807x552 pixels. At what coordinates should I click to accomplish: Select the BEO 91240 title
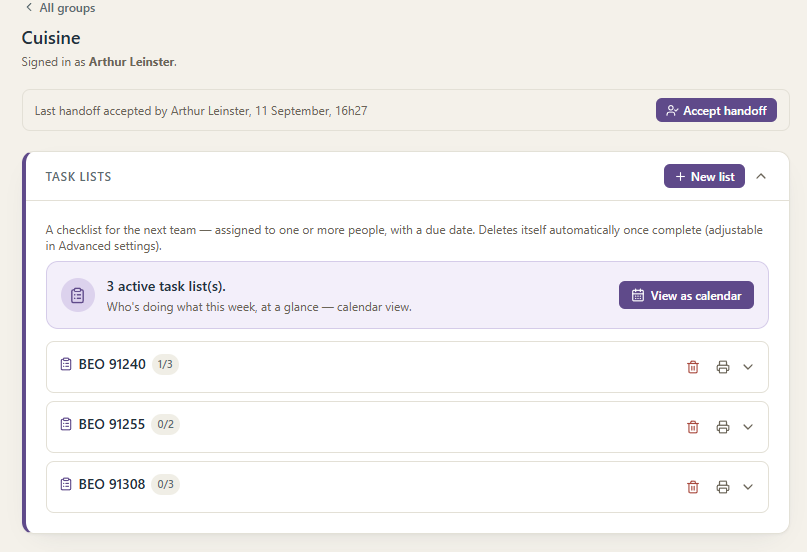coord(112,364)
